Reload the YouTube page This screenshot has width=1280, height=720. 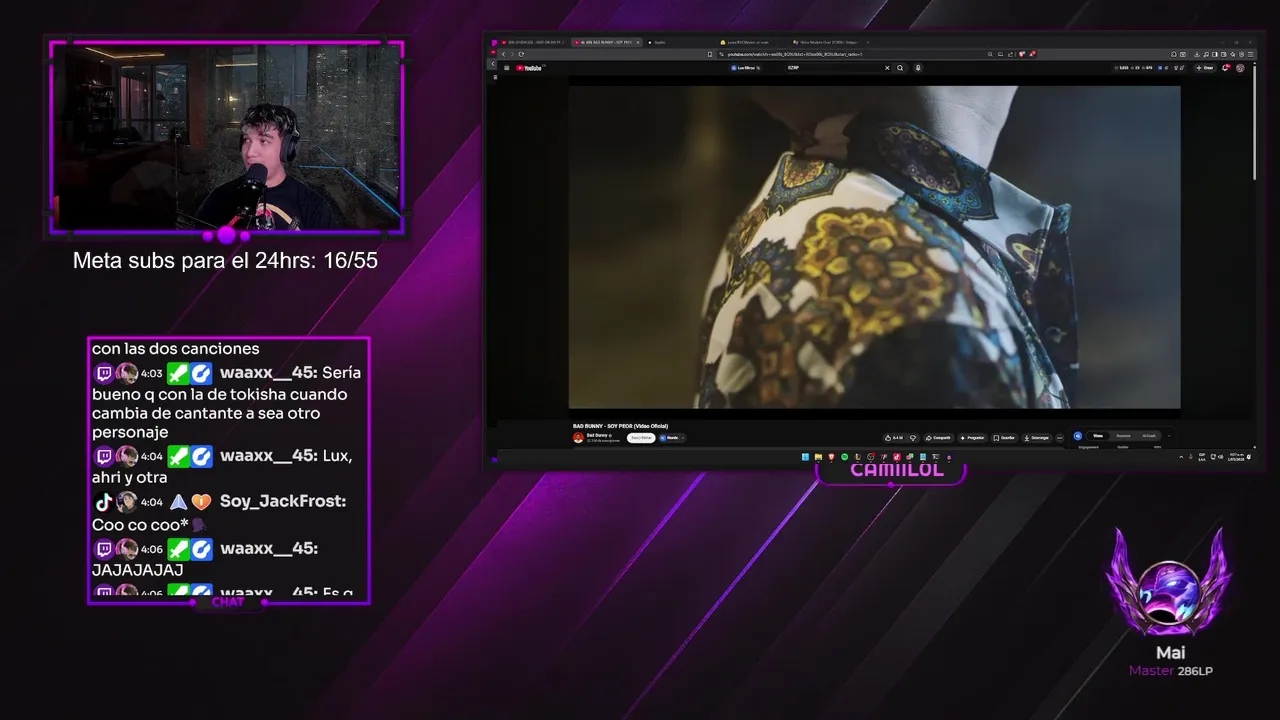click(521, 54)
